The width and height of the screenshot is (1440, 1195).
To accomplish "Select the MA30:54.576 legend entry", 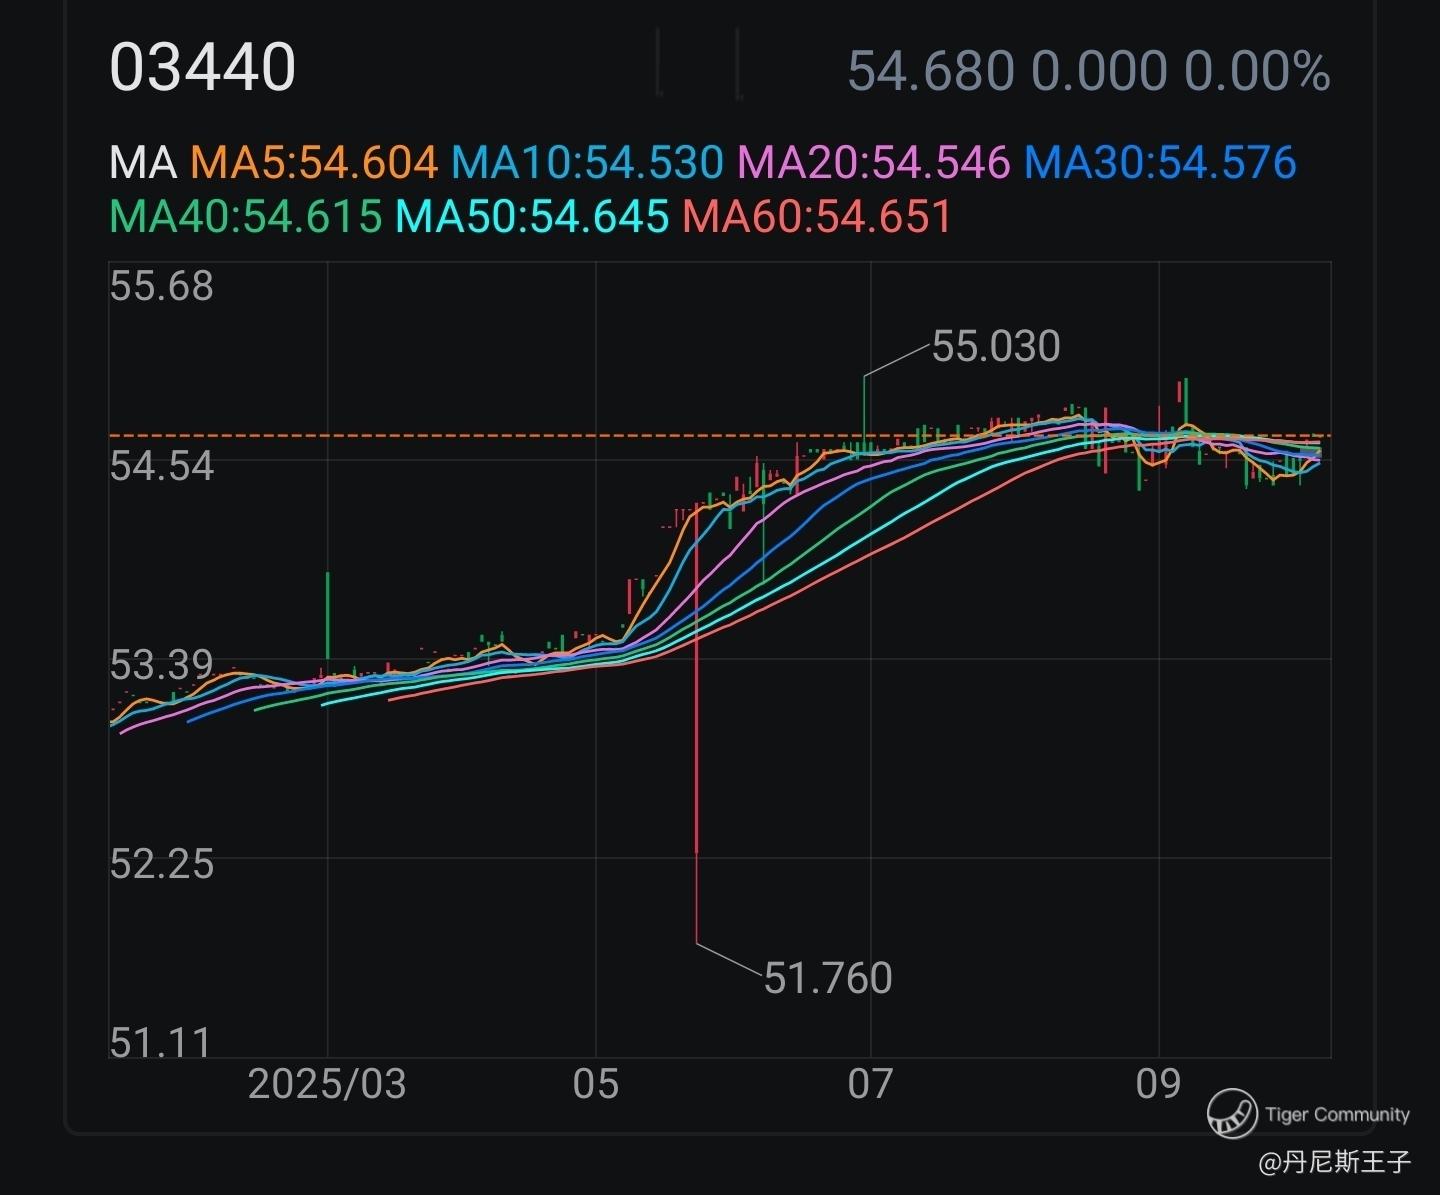I will [x=1160, y=162].
